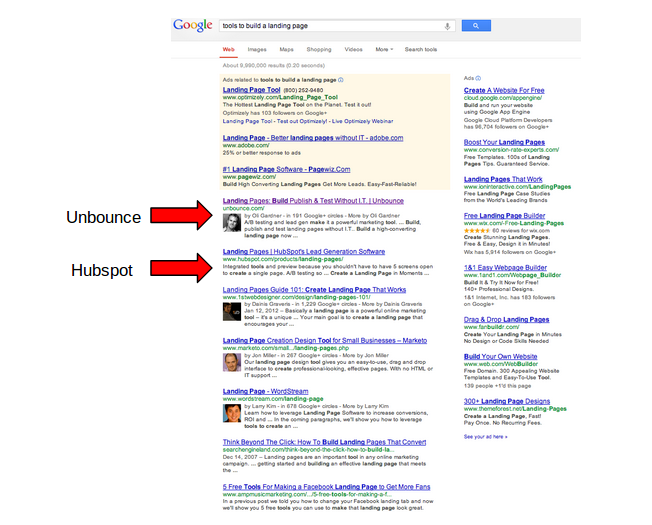The width and height of the screenshot is (652, 525).
Task: Open '300+ Landing Page Designs' ad
Action: click(x=507, y=402)
